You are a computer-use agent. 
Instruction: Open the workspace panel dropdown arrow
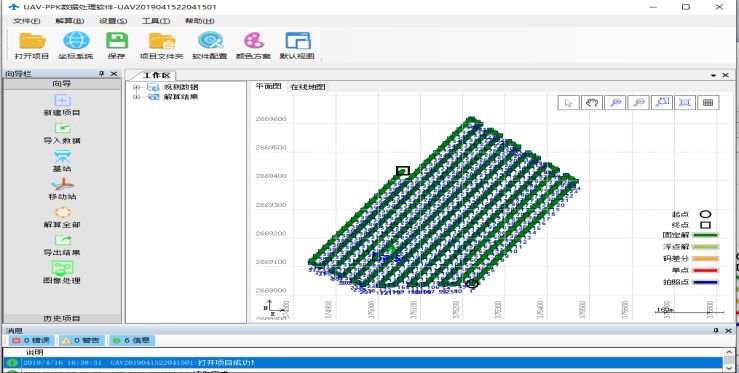[714, 75]
